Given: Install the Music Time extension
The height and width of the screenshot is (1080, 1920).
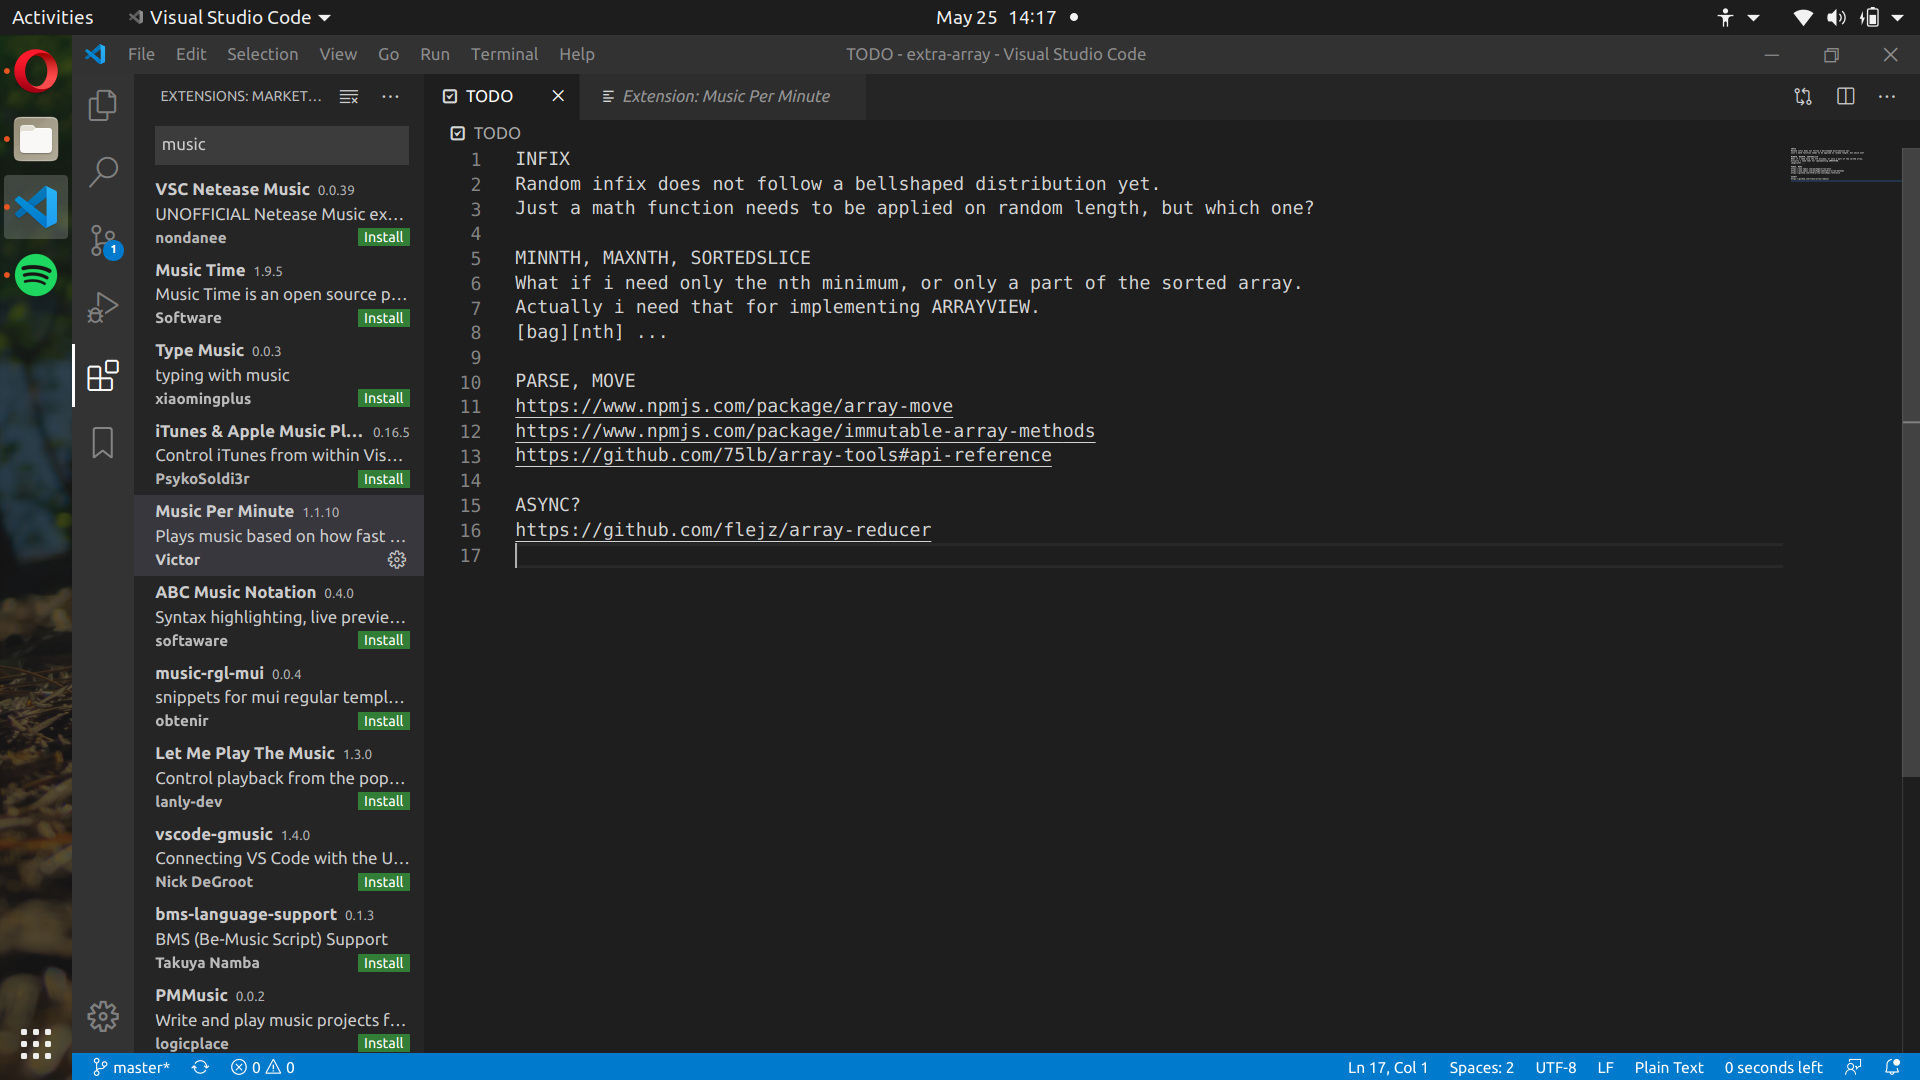Looking at the screenshot, I should (383, 318).
